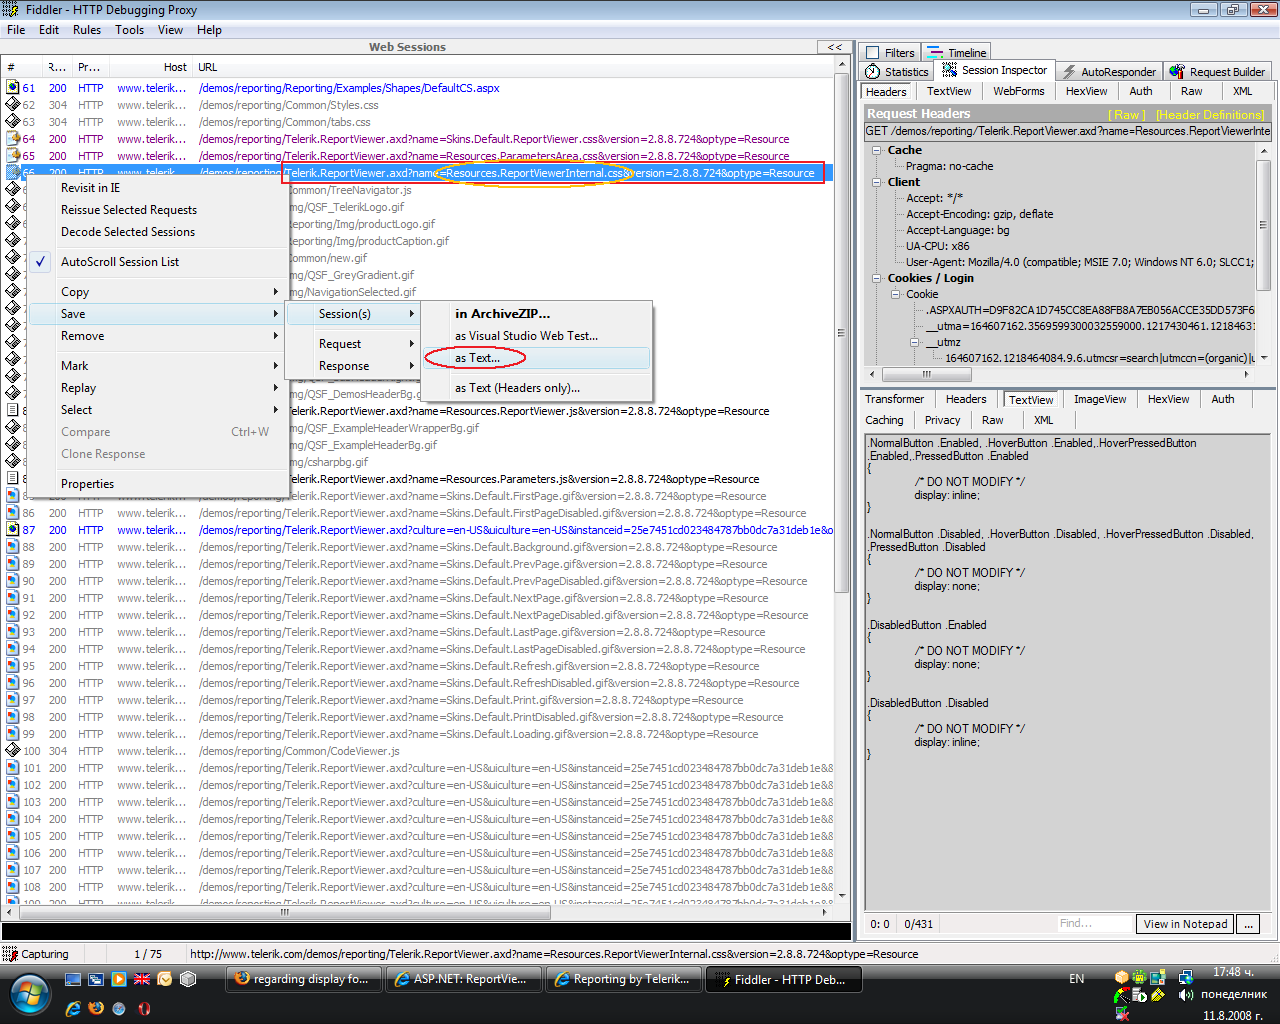Click the icon of session 87
This screenshot has width=1280, height=1024.
tap(13, 530)
